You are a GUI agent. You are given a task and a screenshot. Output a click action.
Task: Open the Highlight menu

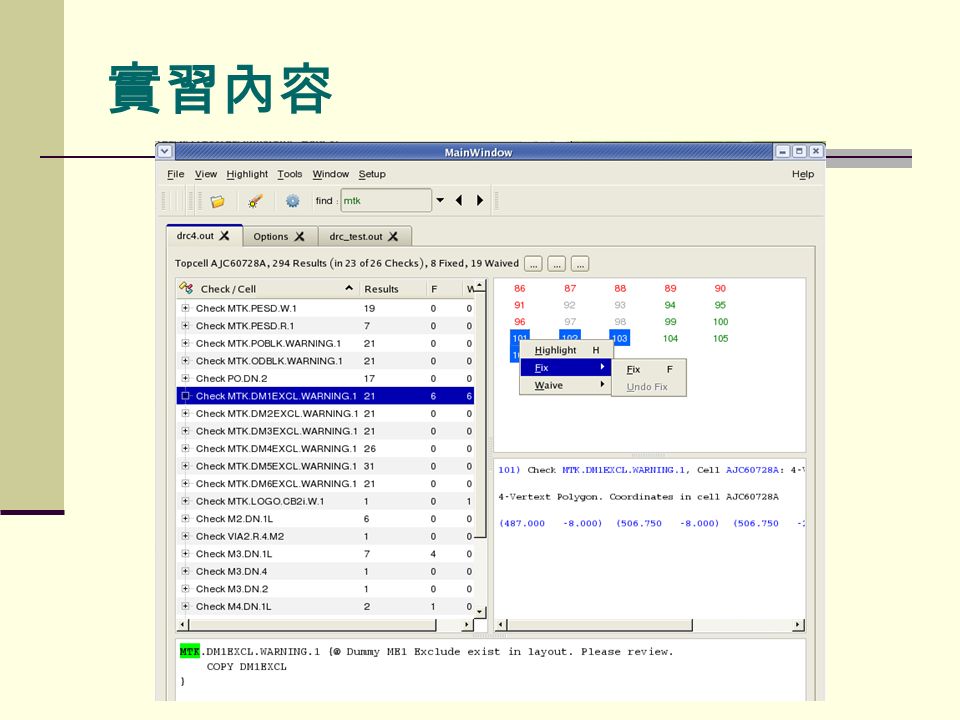click(247, 174)
